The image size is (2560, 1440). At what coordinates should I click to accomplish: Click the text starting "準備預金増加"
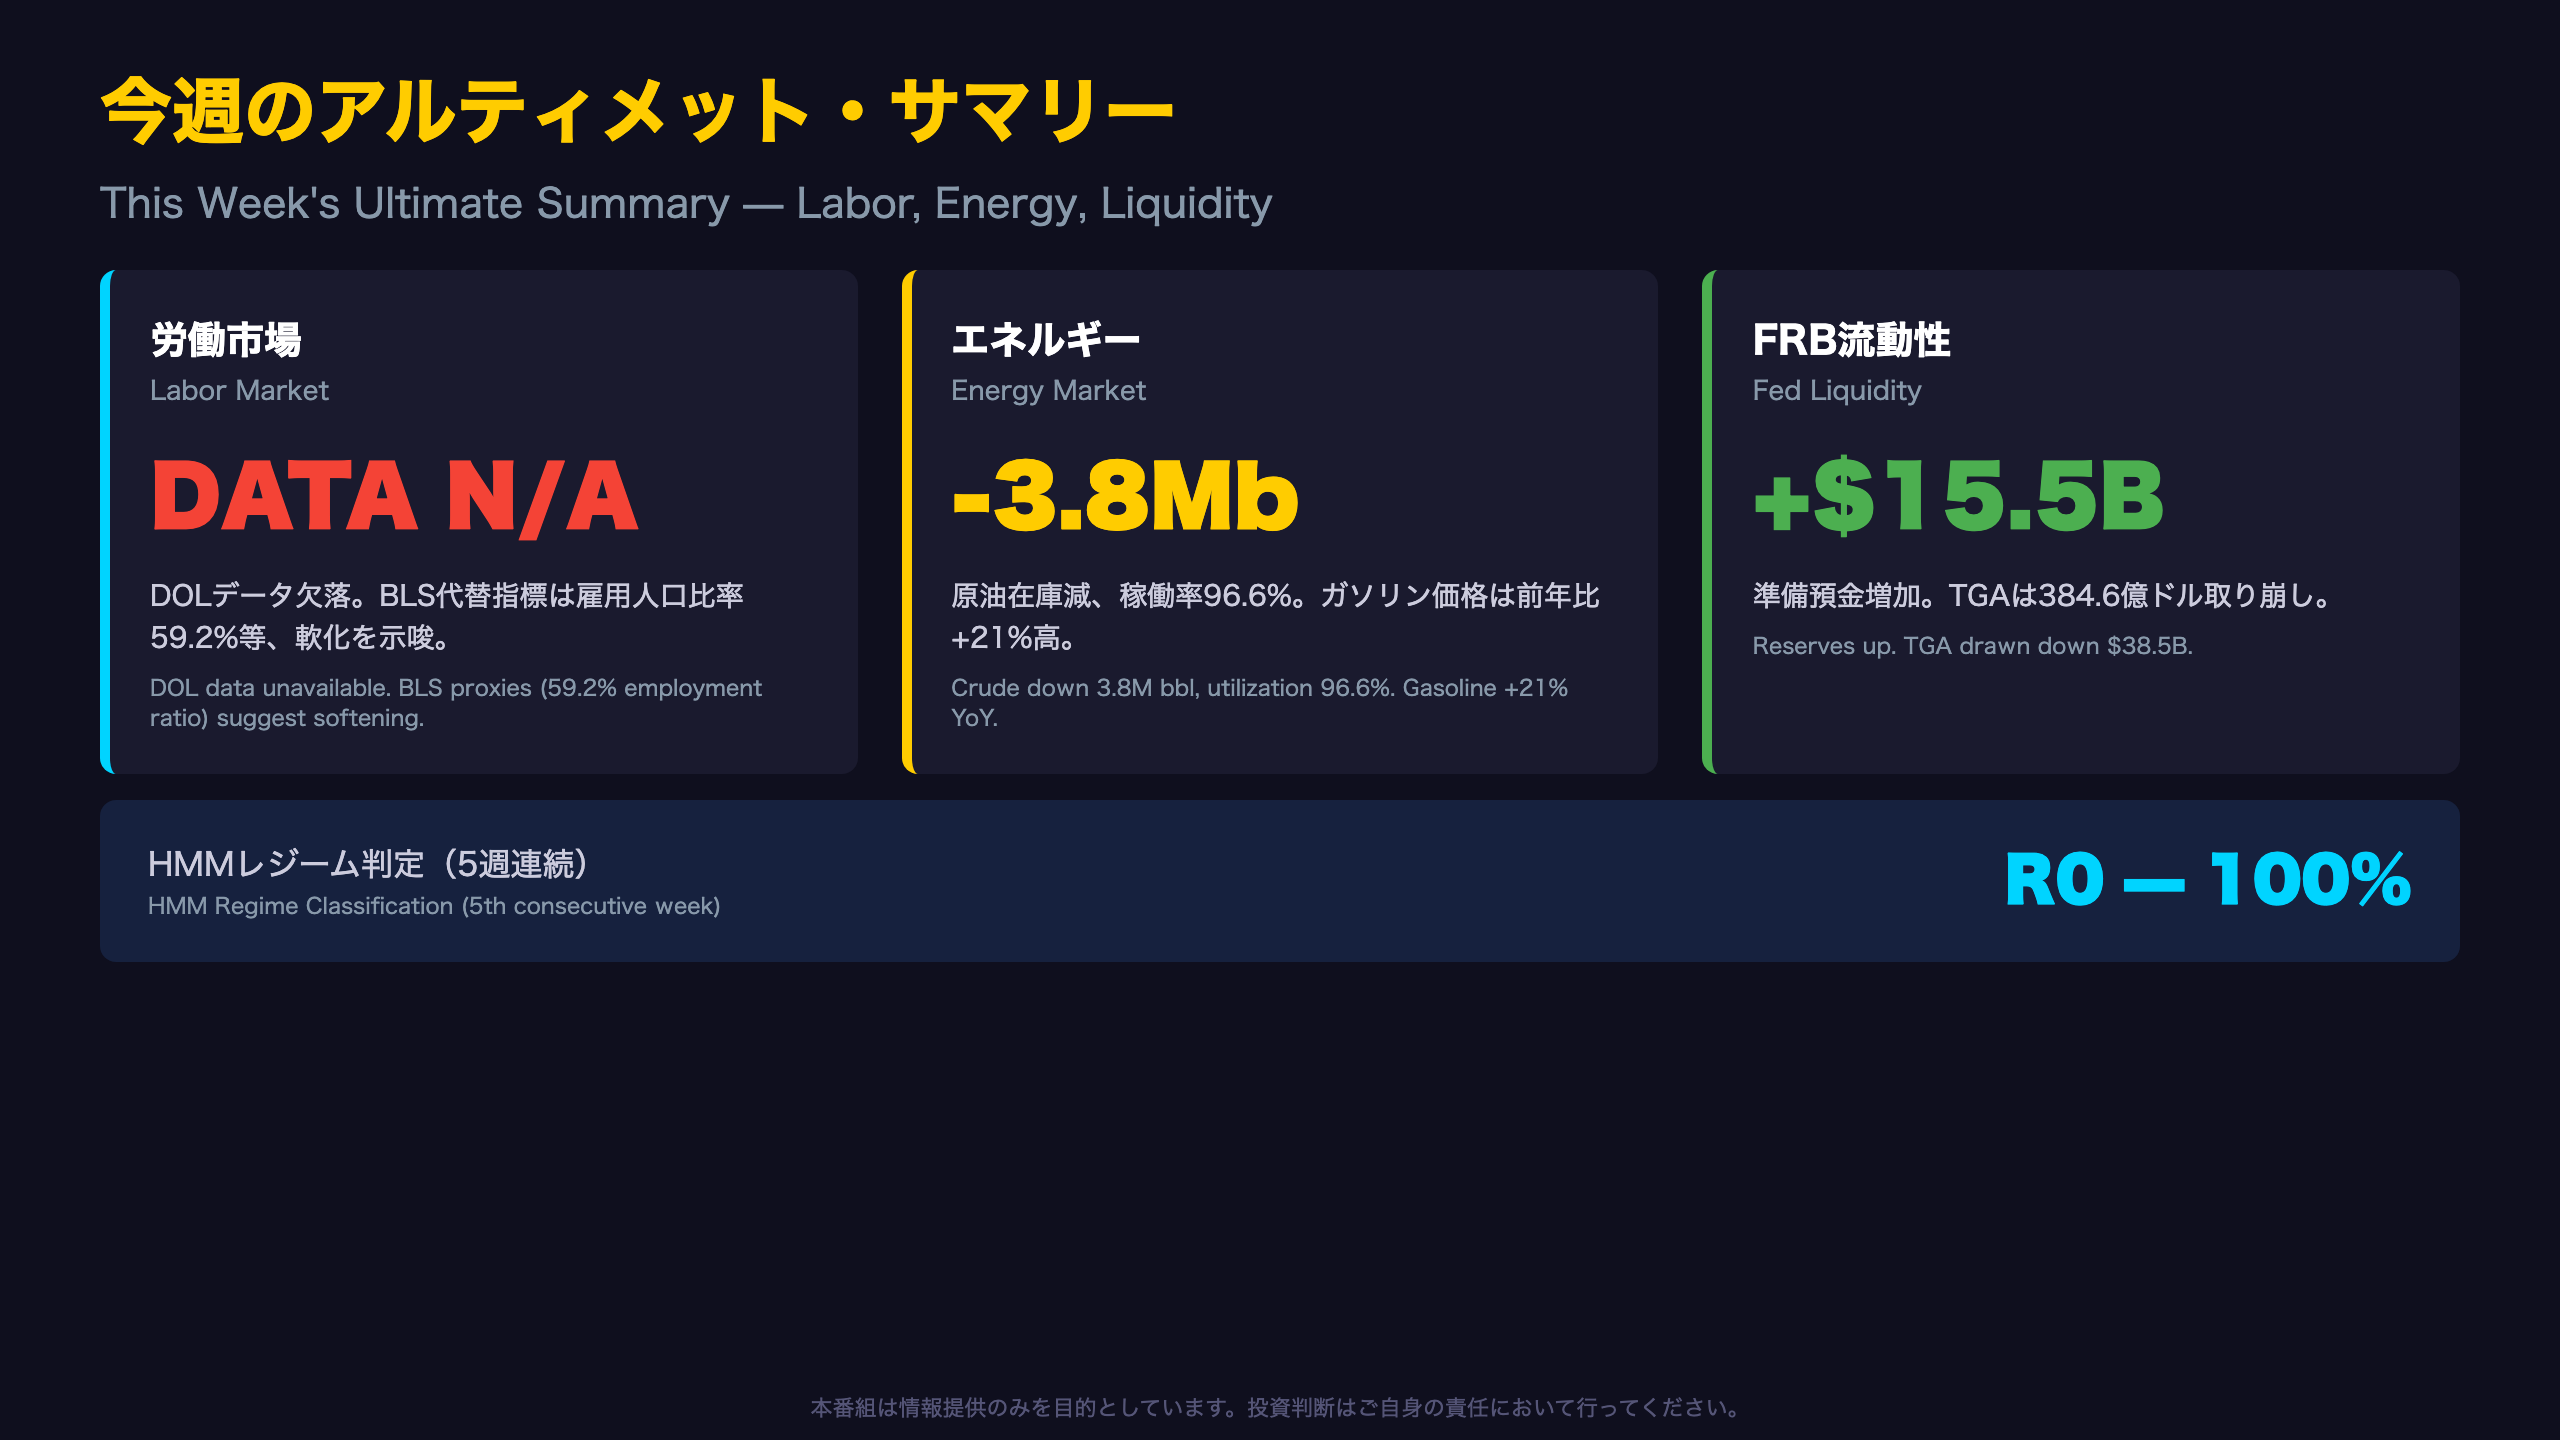[x=2042, y=596]
